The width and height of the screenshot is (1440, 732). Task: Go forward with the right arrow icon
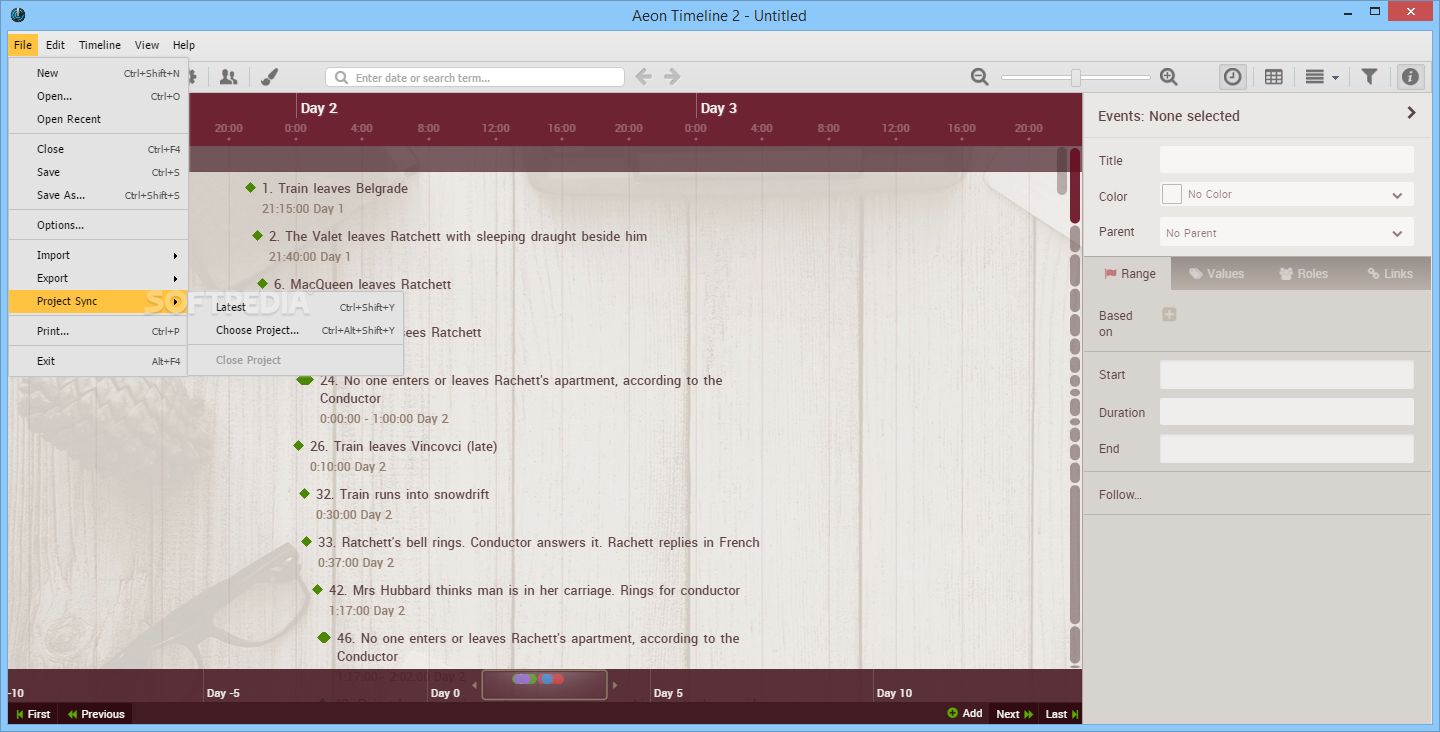[x=672, y=77]
